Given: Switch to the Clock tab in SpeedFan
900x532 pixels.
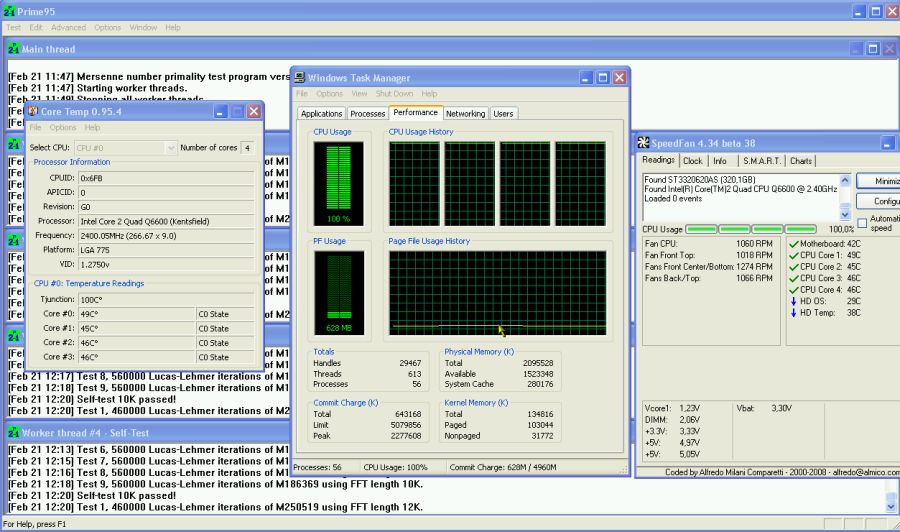Looking at the screenshot, I should (x=693, y=161).
